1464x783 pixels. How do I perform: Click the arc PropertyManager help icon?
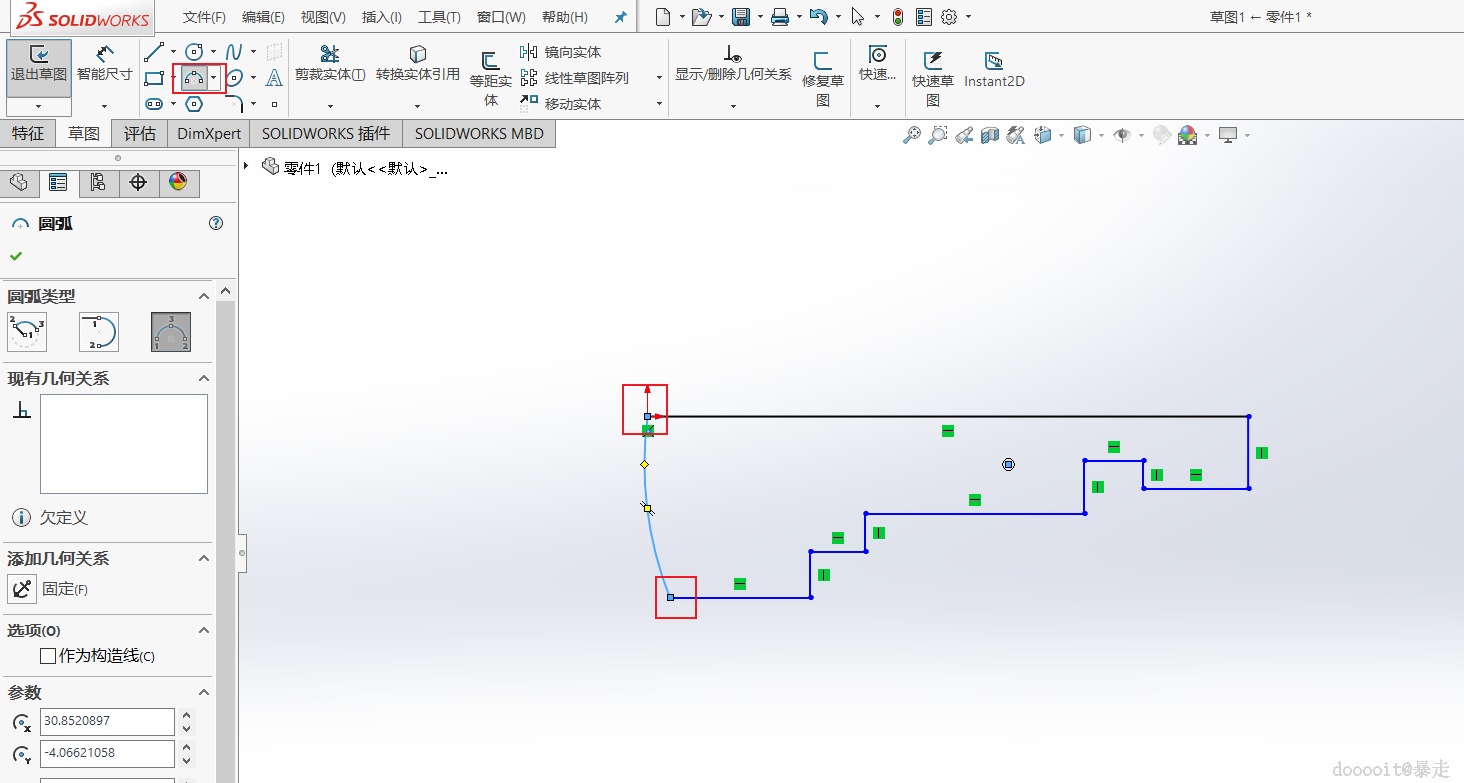(x=215, y=223)
